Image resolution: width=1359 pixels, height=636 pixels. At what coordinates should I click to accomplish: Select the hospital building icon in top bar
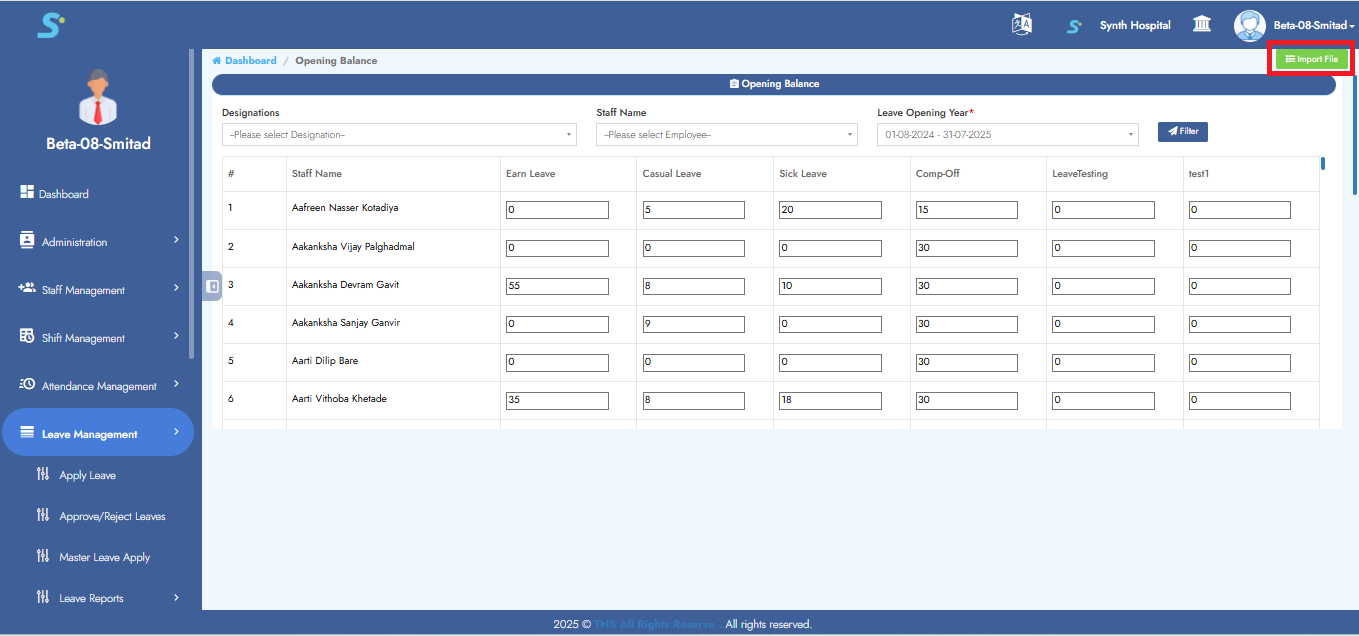(x=1201, y=24)
